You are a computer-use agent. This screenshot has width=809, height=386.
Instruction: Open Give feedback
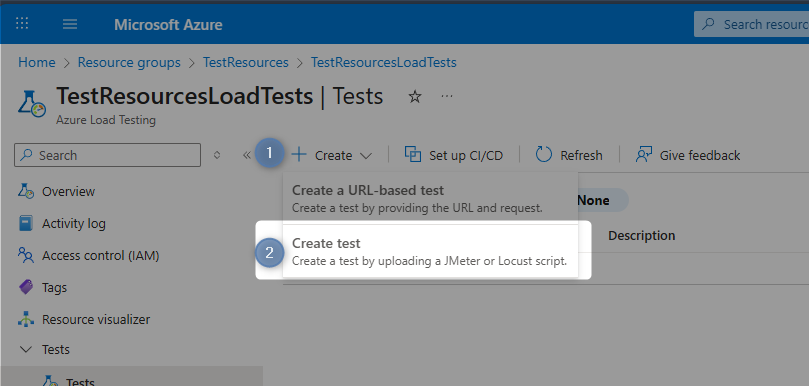point(688,155)
